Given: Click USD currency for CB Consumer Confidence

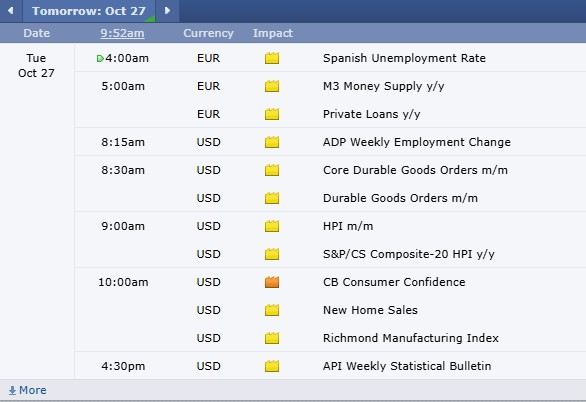Looking at the screenshot, I should tap(209, 282).
